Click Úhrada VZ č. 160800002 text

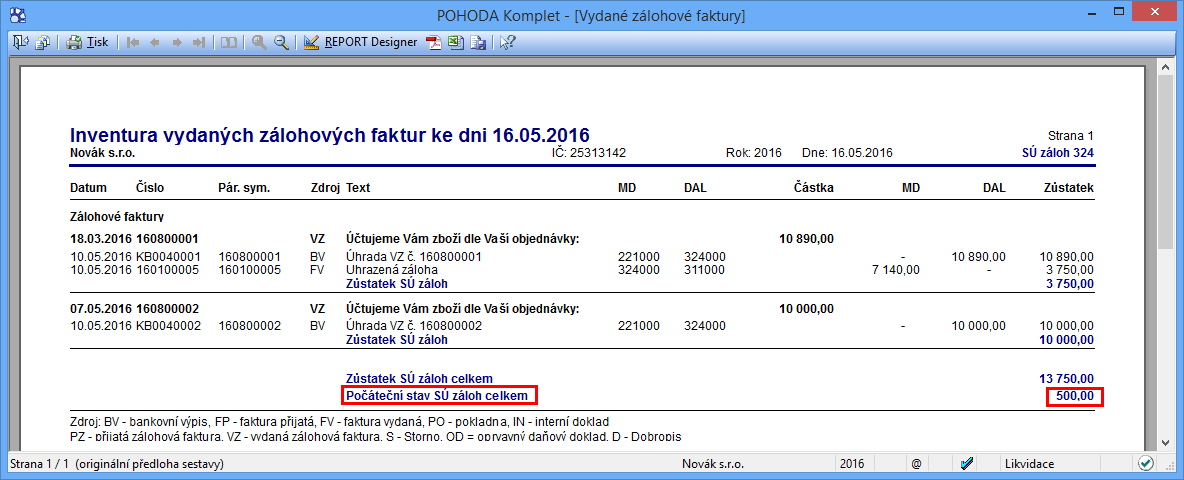point(414,326)
